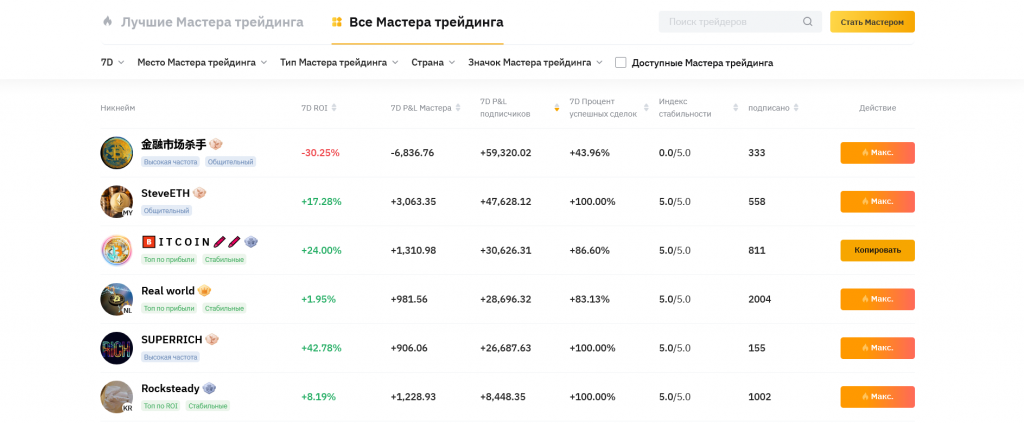
Task: Sort by 7D ROI arrows
Action: (334, 108)
